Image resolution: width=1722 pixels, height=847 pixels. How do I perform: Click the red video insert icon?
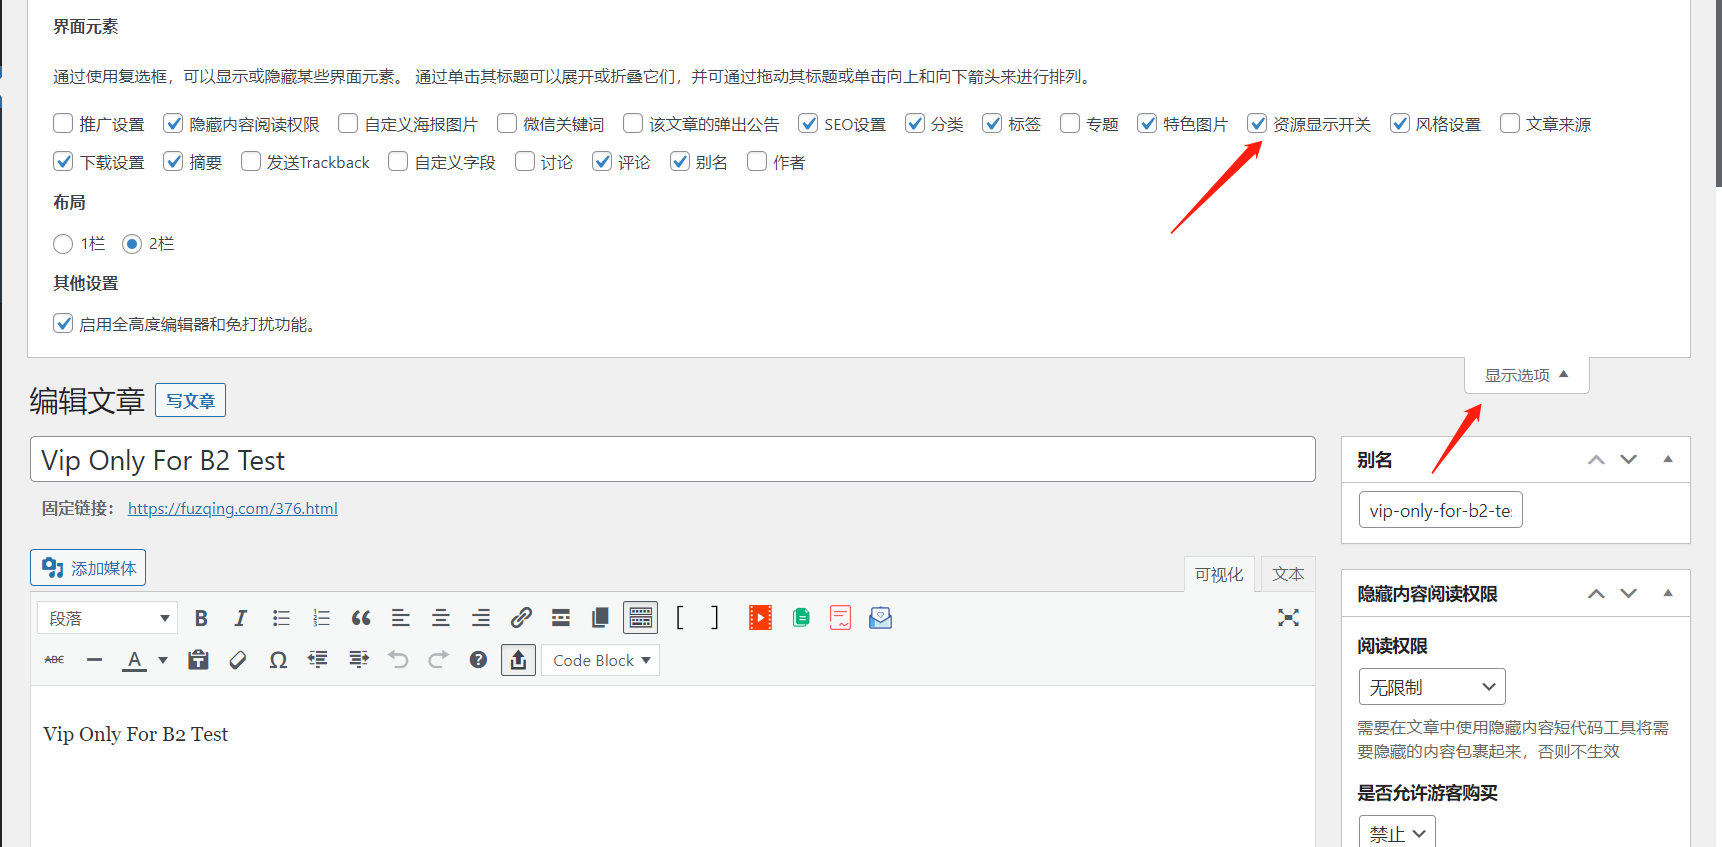pos(760,618)
